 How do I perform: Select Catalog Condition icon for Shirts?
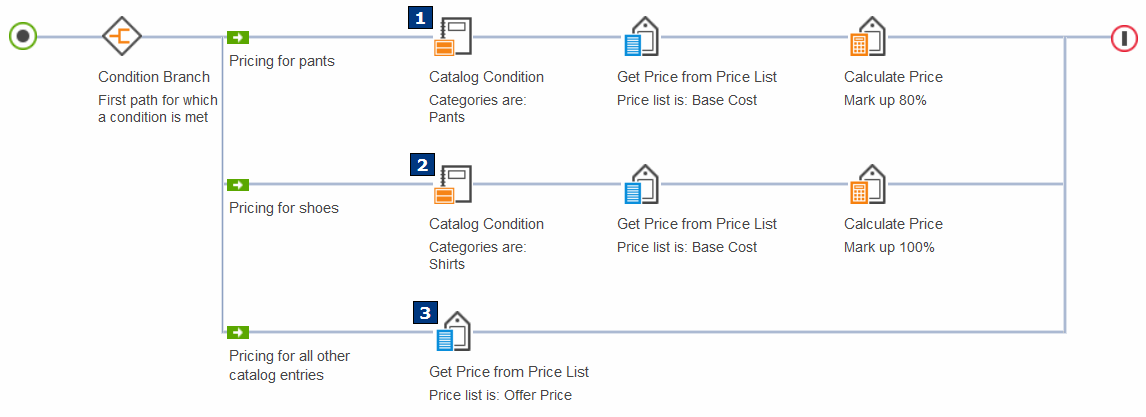[x=452, y=185]
